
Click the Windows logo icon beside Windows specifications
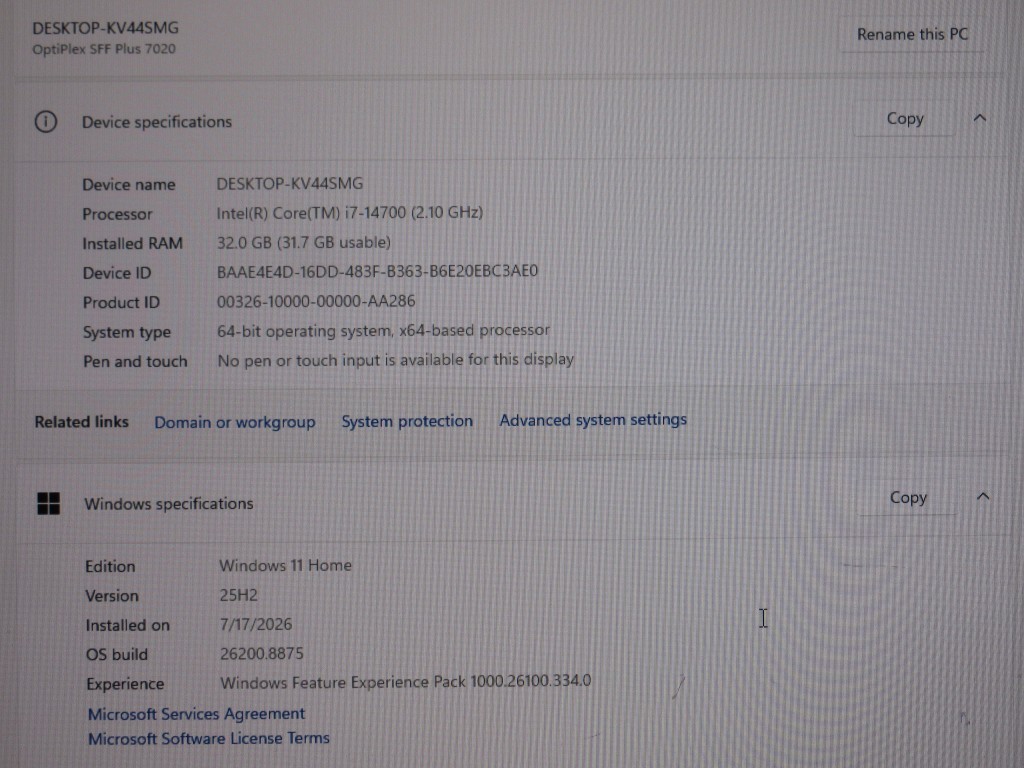[48, 504]
